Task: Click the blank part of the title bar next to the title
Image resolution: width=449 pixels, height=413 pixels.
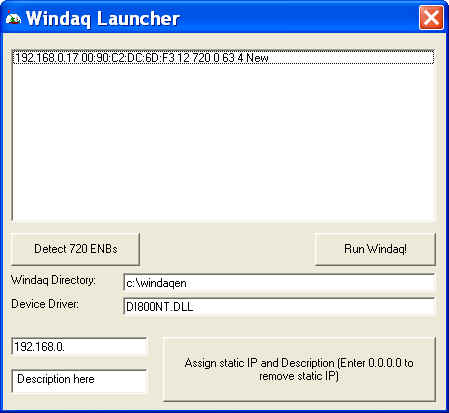Action: pos(298,18)
